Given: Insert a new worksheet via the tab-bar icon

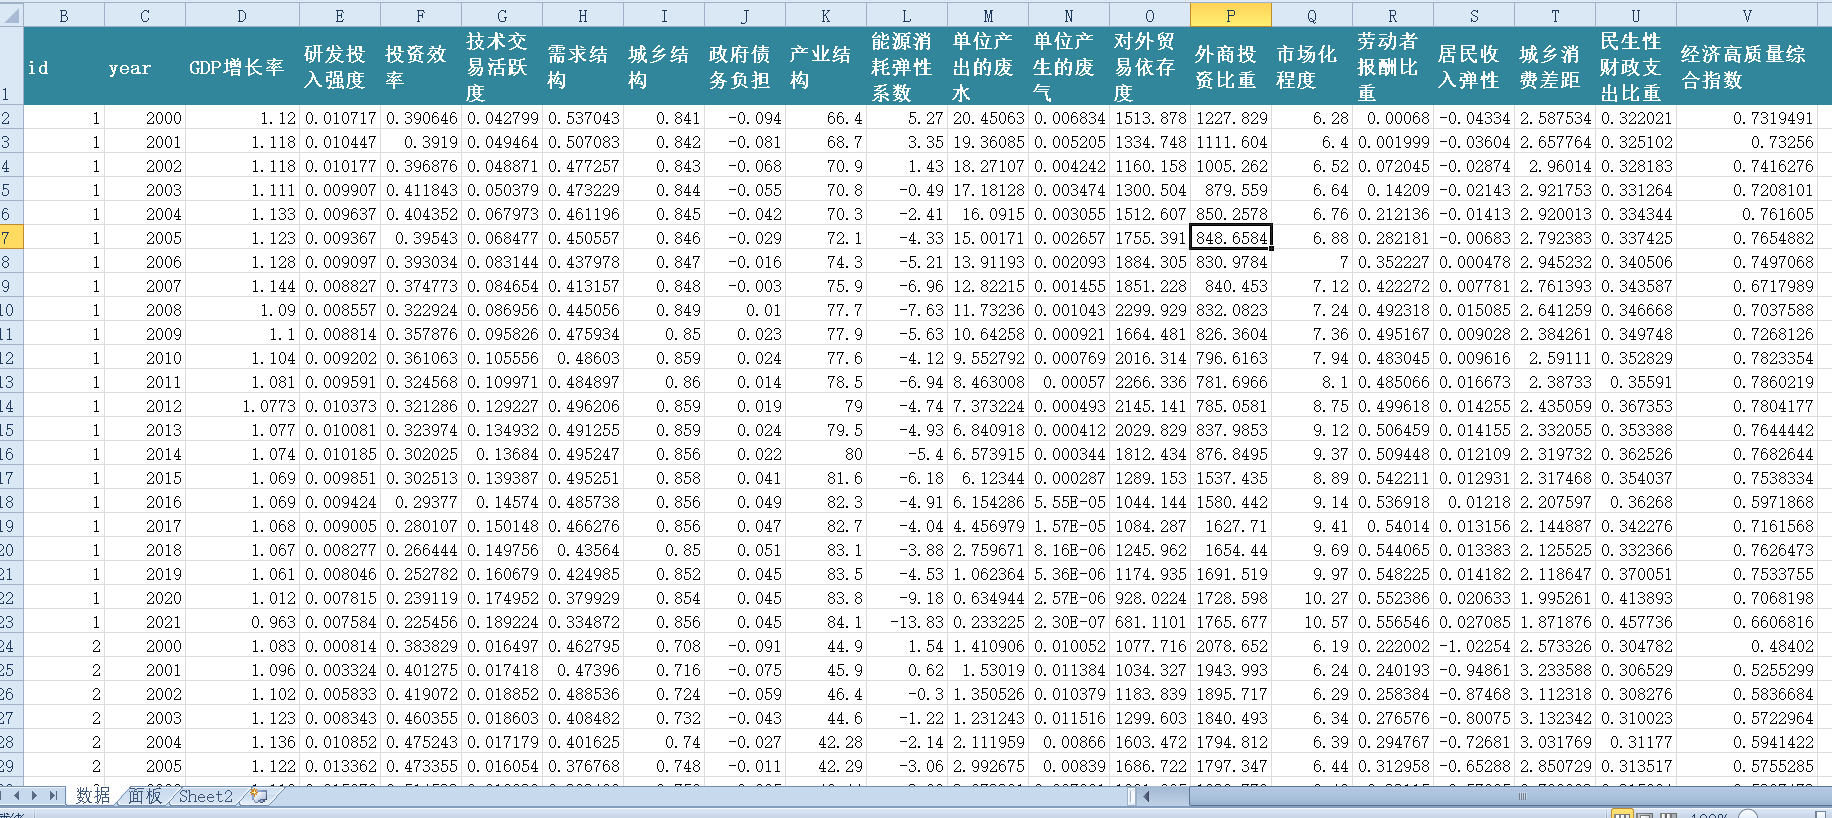Looking at the screenshot, I should click(x=258, y=796).
